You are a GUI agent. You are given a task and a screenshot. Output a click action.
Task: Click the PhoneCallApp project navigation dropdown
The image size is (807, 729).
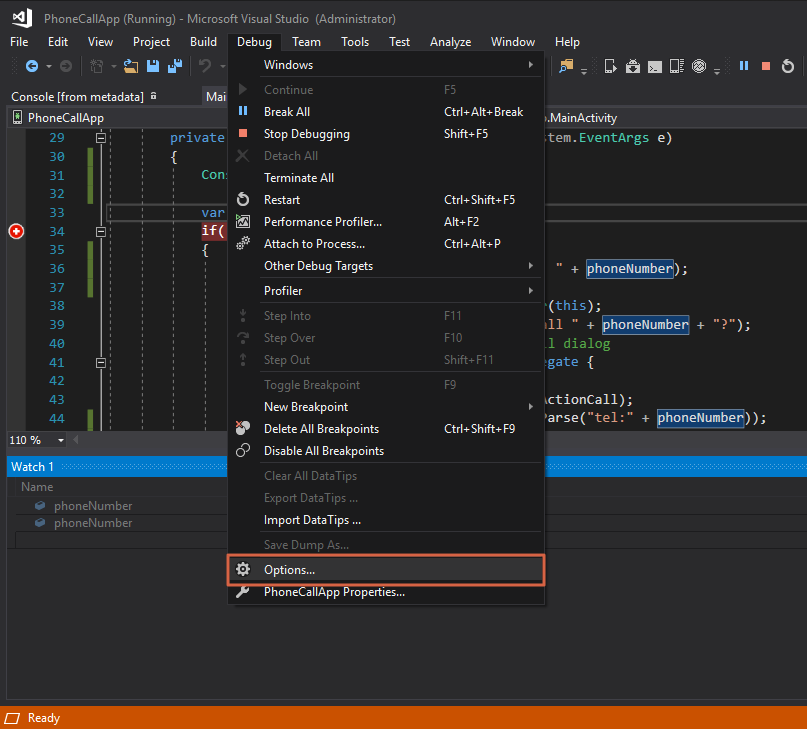pyautogui.click(x=118, y=118)
